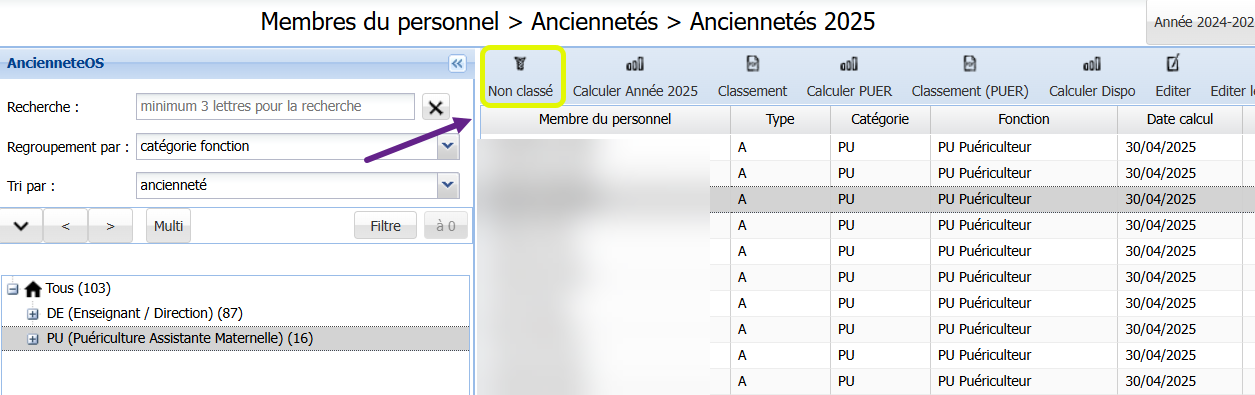
Task: Select the Année 2024-2025 tab
Action: pyautogui.click(x=1203, y=22)
